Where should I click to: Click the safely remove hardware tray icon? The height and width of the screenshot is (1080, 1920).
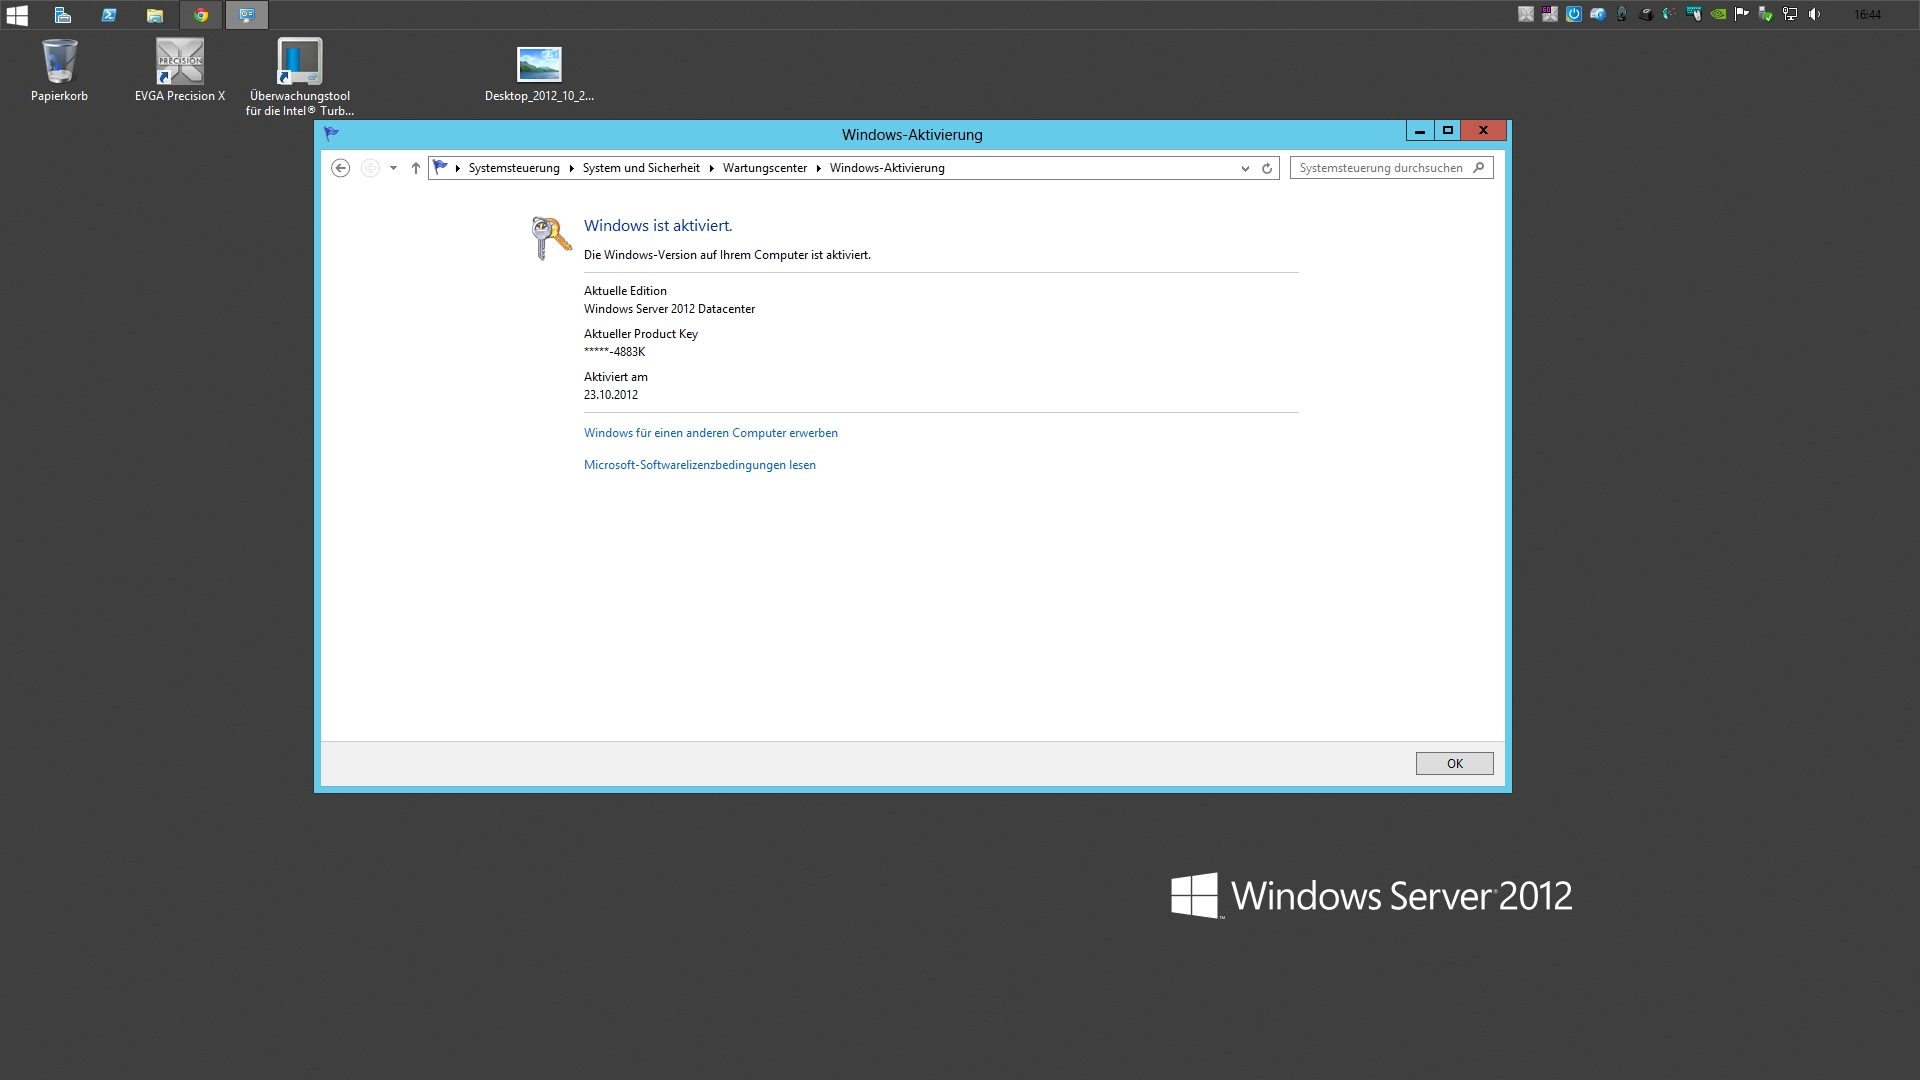tap(1766, 14)
